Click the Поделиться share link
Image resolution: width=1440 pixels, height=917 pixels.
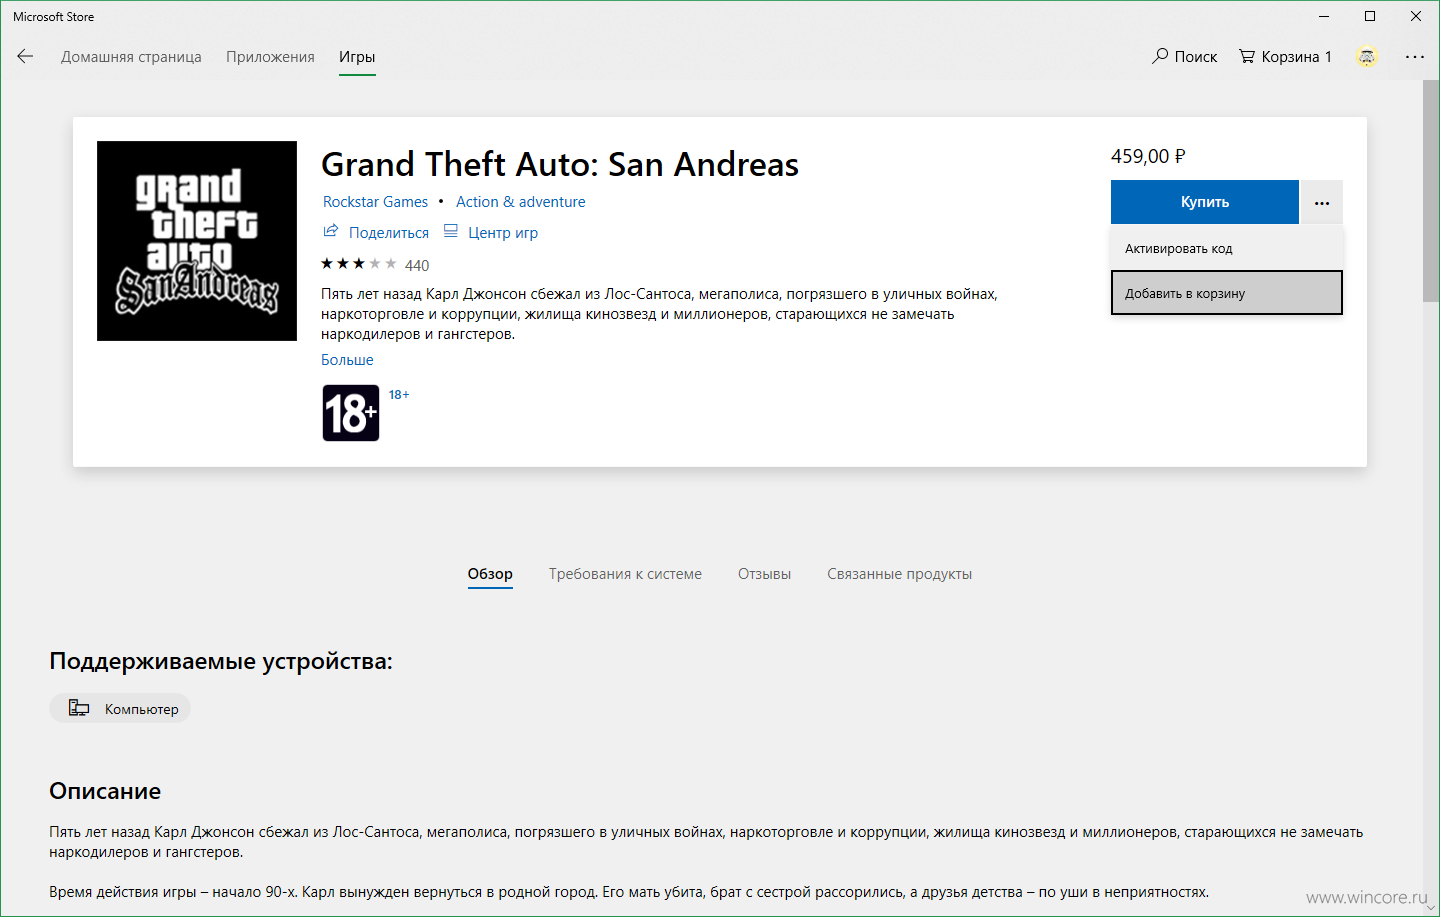(376, 232)
